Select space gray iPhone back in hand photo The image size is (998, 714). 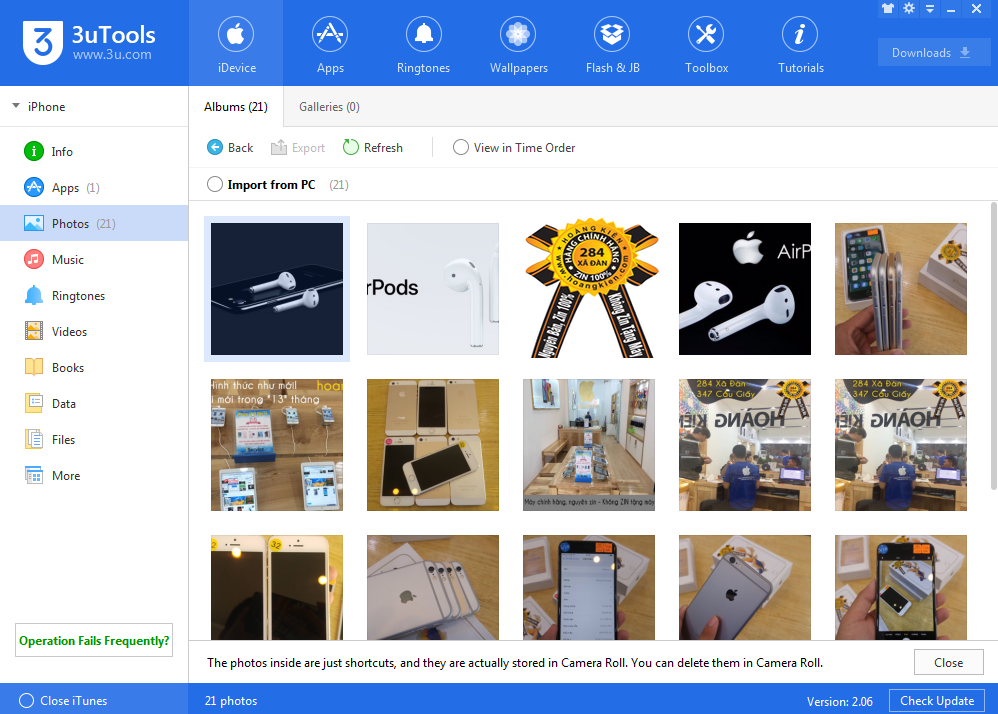coord(745,587)
